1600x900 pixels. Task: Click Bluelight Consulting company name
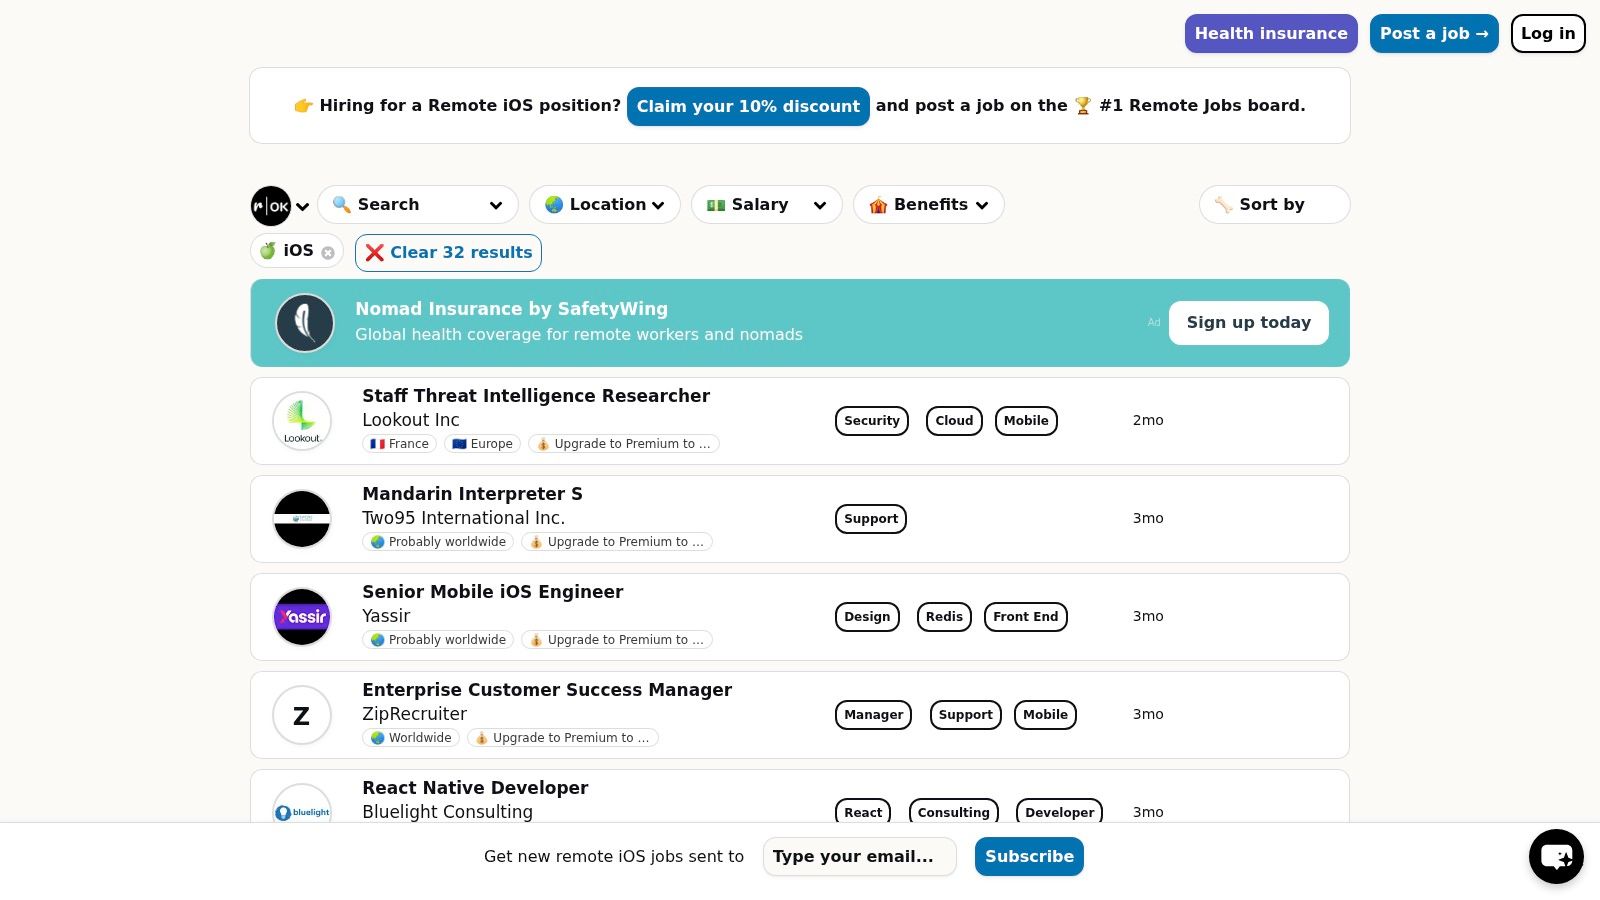click(x=448, y=812)
